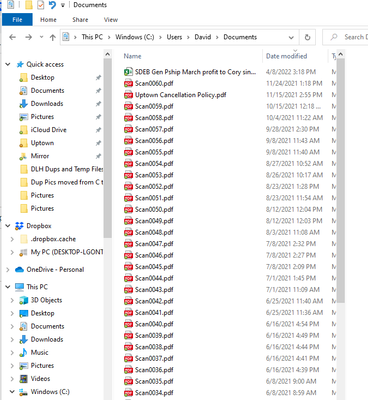Screen dimensions: 368x400
Task: Collapse the This PC tree node
Action: coord(8,287)
